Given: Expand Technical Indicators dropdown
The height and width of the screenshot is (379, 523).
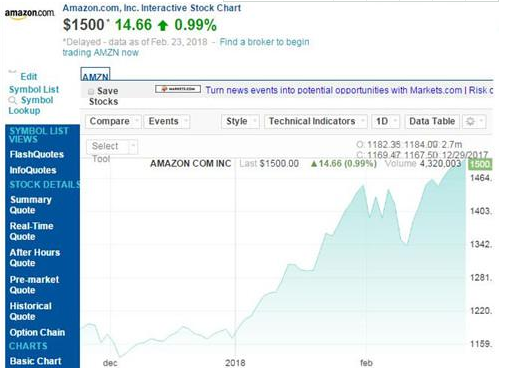Looking at the screenshot, I should coord(316,121).
